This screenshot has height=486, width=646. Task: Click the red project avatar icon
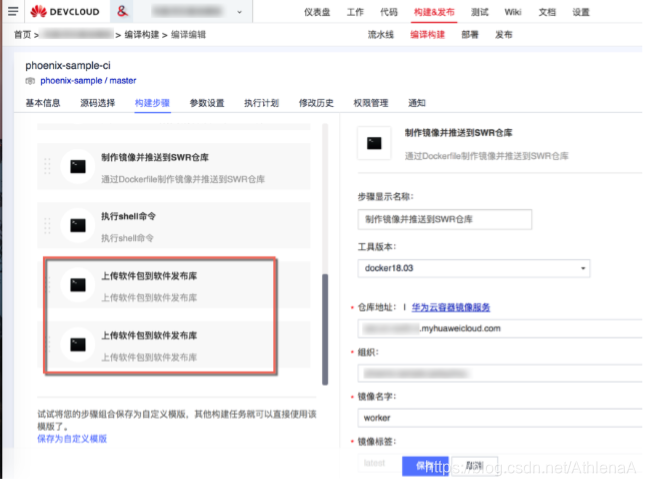click(122, 11)
